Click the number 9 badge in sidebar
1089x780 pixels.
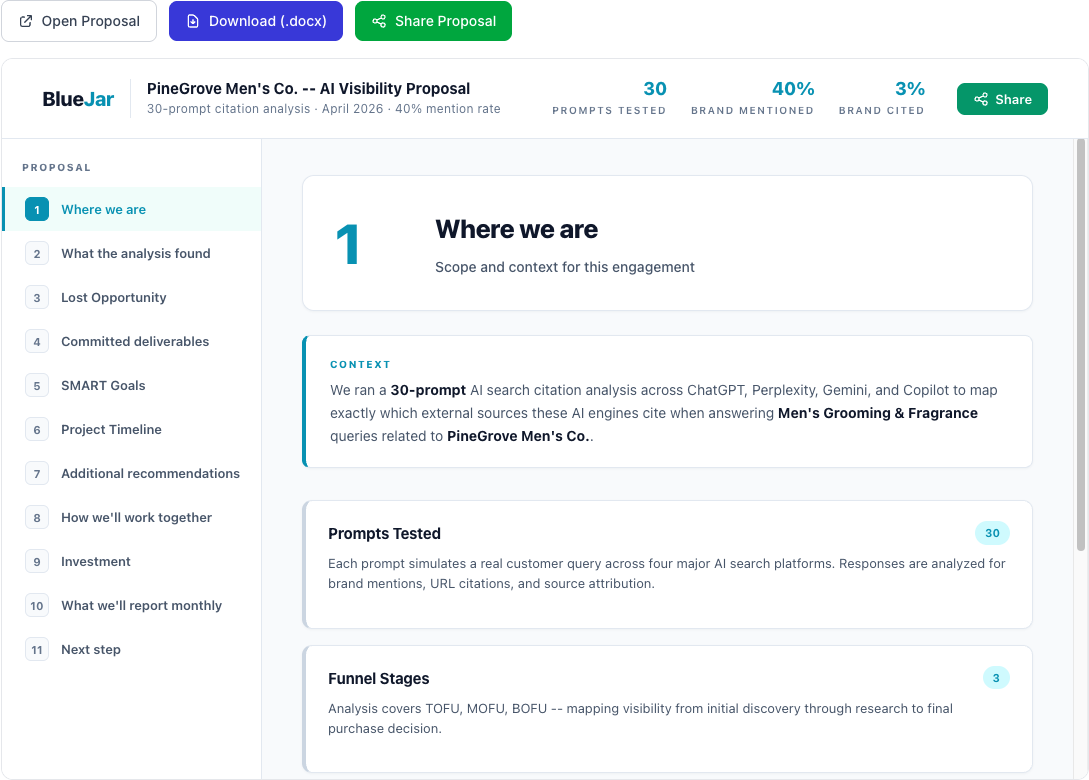37,561
